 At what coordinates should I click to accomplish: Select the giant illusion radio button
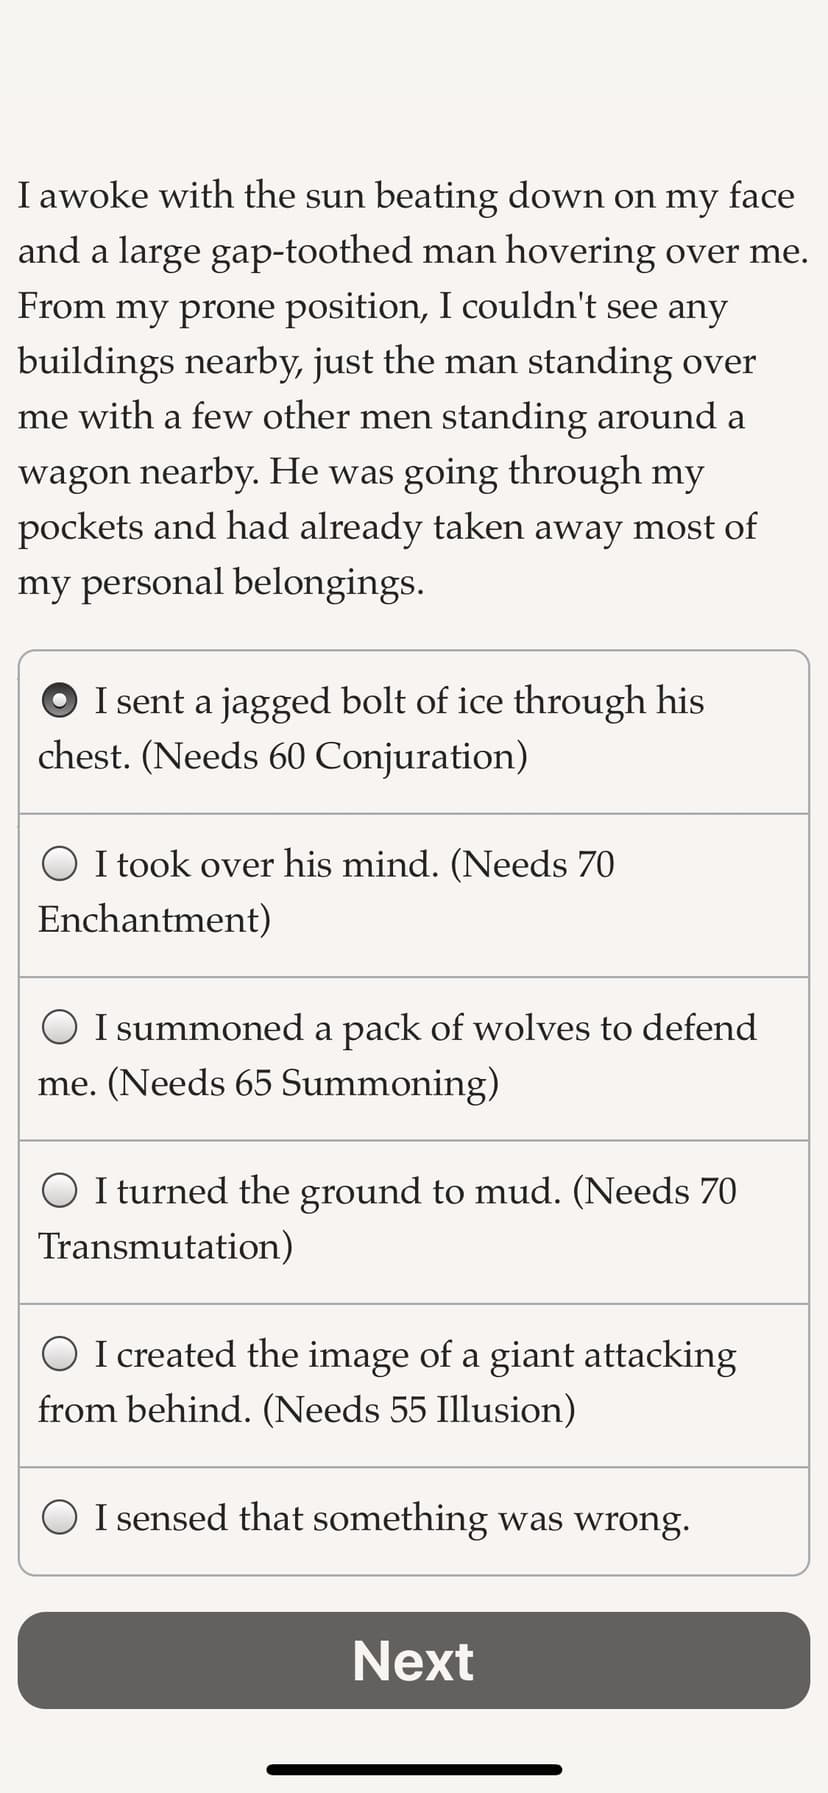coord(60,1354)
